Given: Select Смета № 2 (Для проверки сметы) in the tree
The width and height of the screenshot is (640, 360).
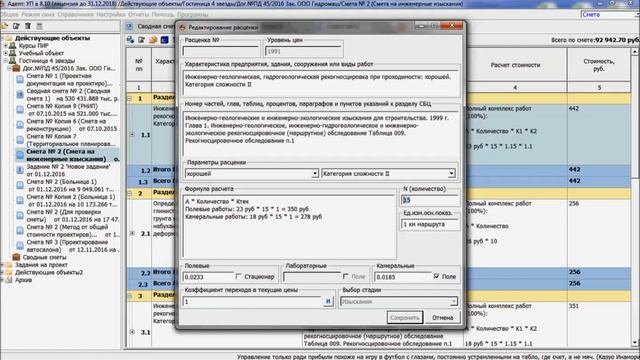Looking at the screenshot, I should (73, 216).
